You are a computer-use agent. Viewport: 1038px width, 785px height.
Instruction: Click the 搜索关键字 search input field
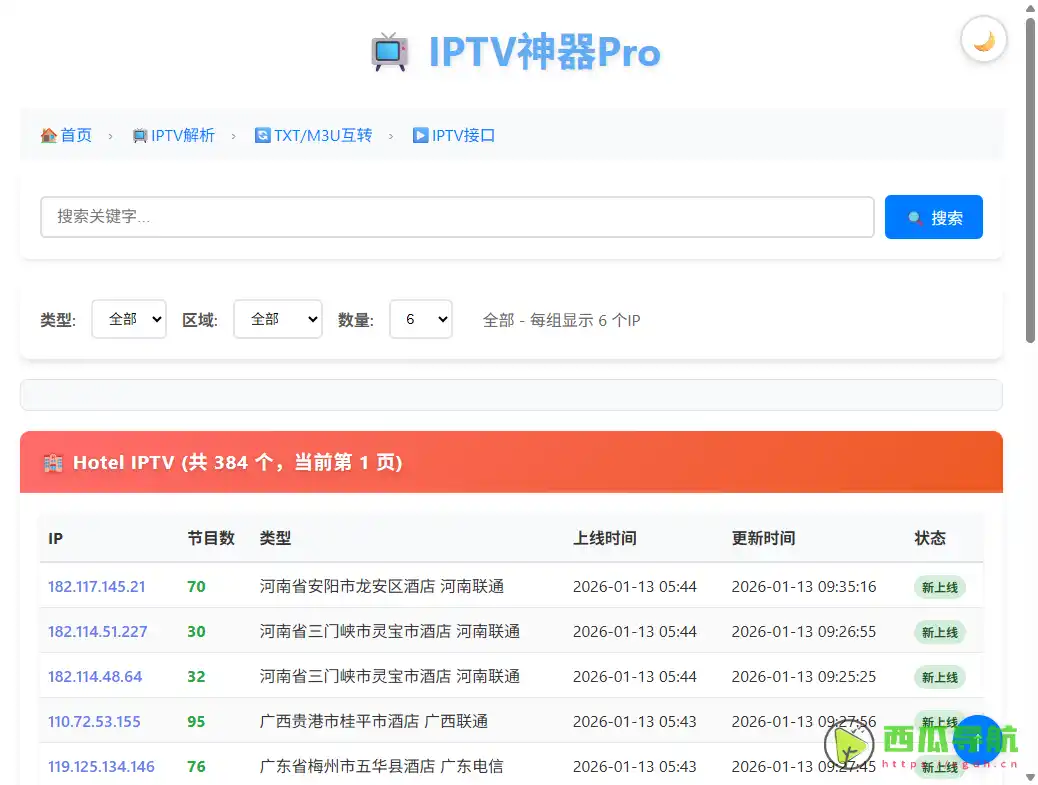pyautogui.click(x=457, y=216)
